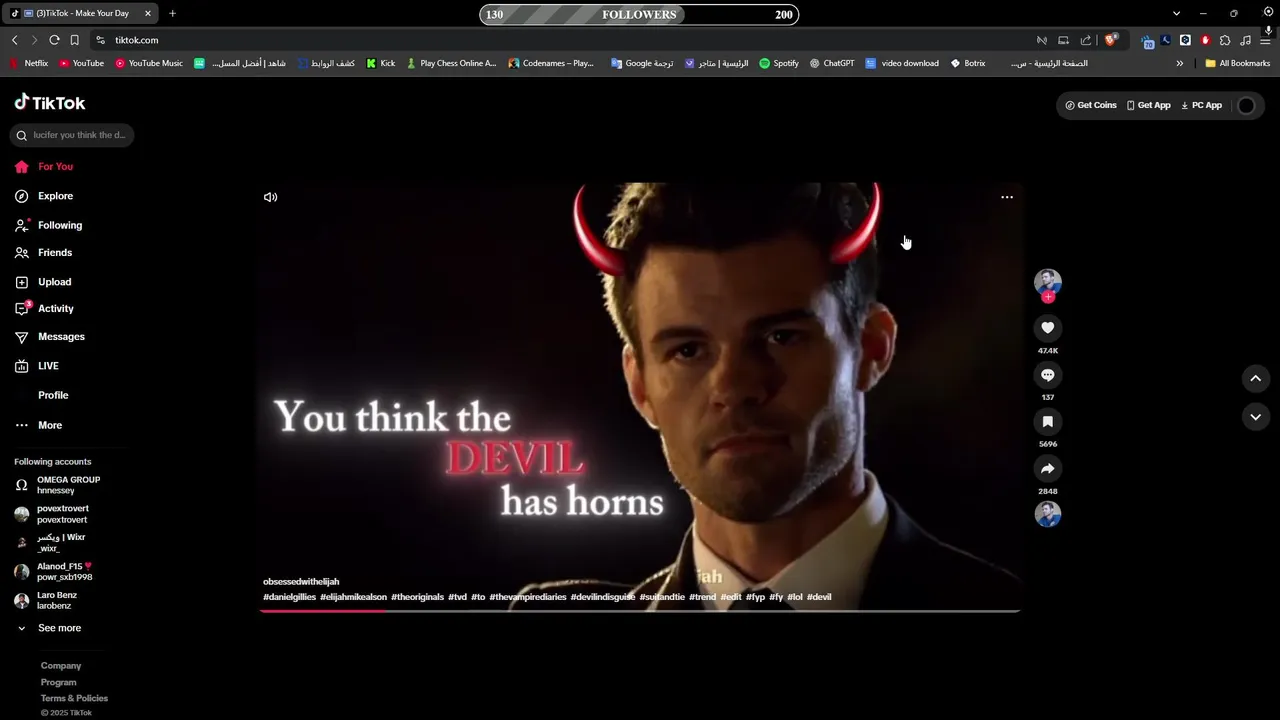Open the Alanod_F15 followed account
Screen dimensions: 1280x720
pos(53,572)
